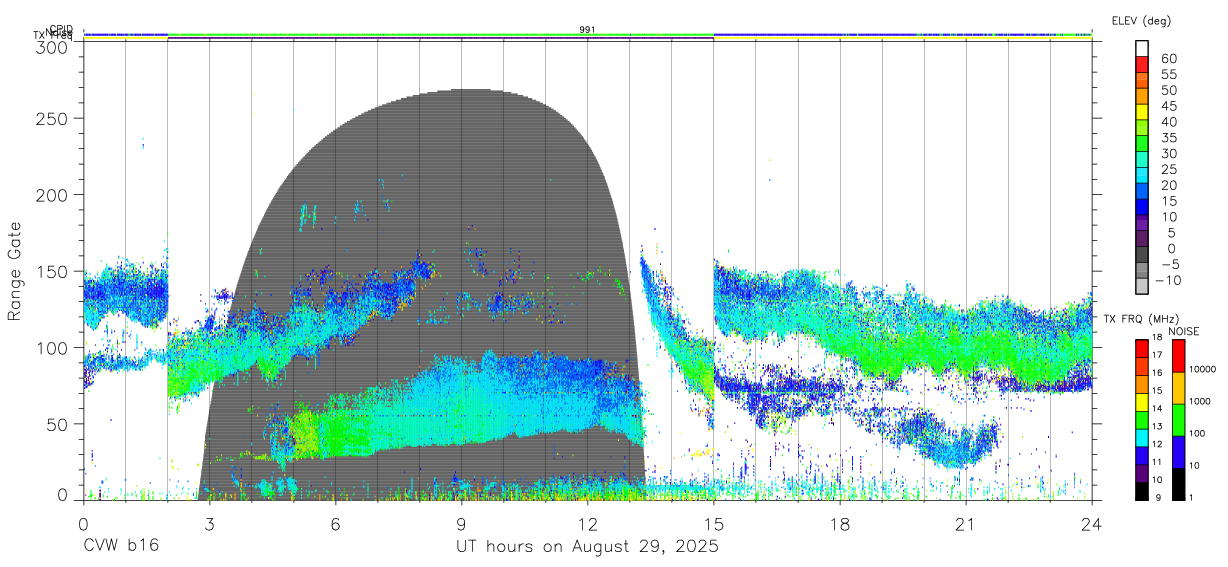Click the red top segment of TX FRQ bar
1228x567 pixels.
tap(1142, 348)
